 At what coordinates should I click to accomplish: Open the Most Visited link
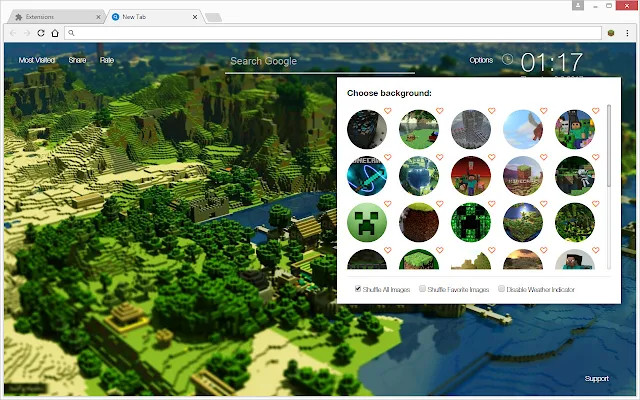(x=36, y=60)
